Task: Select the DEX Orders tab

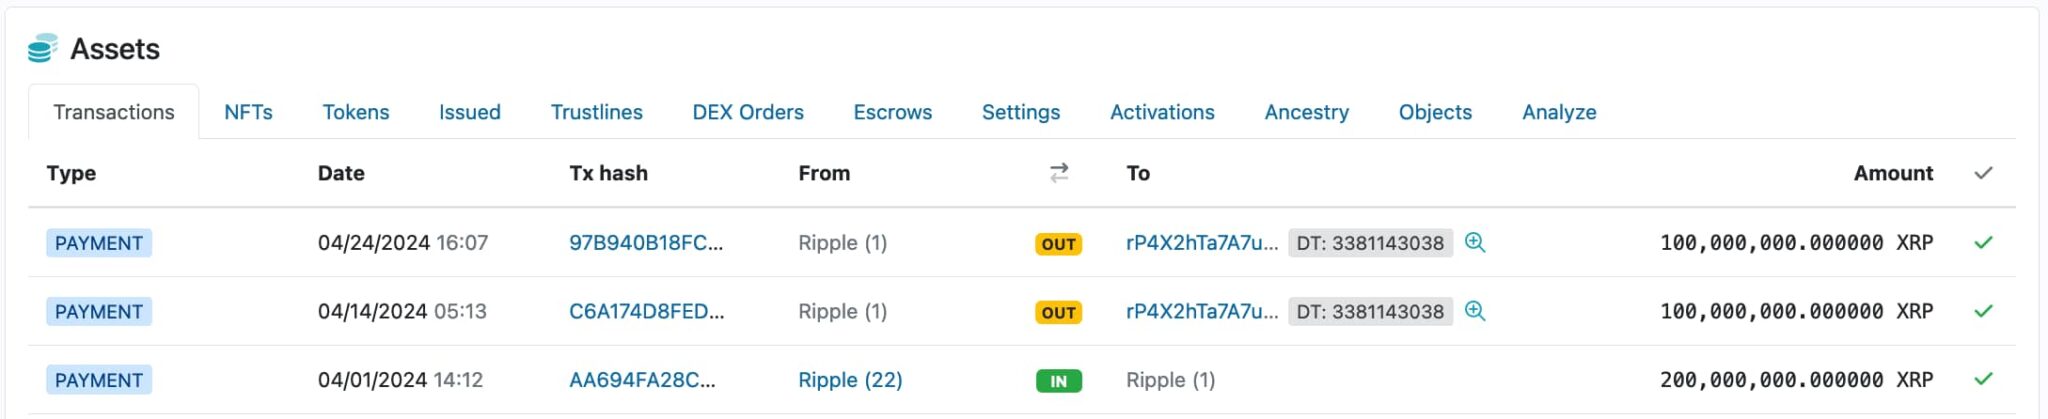Action: pyautogui.click(x=748, y=112)
